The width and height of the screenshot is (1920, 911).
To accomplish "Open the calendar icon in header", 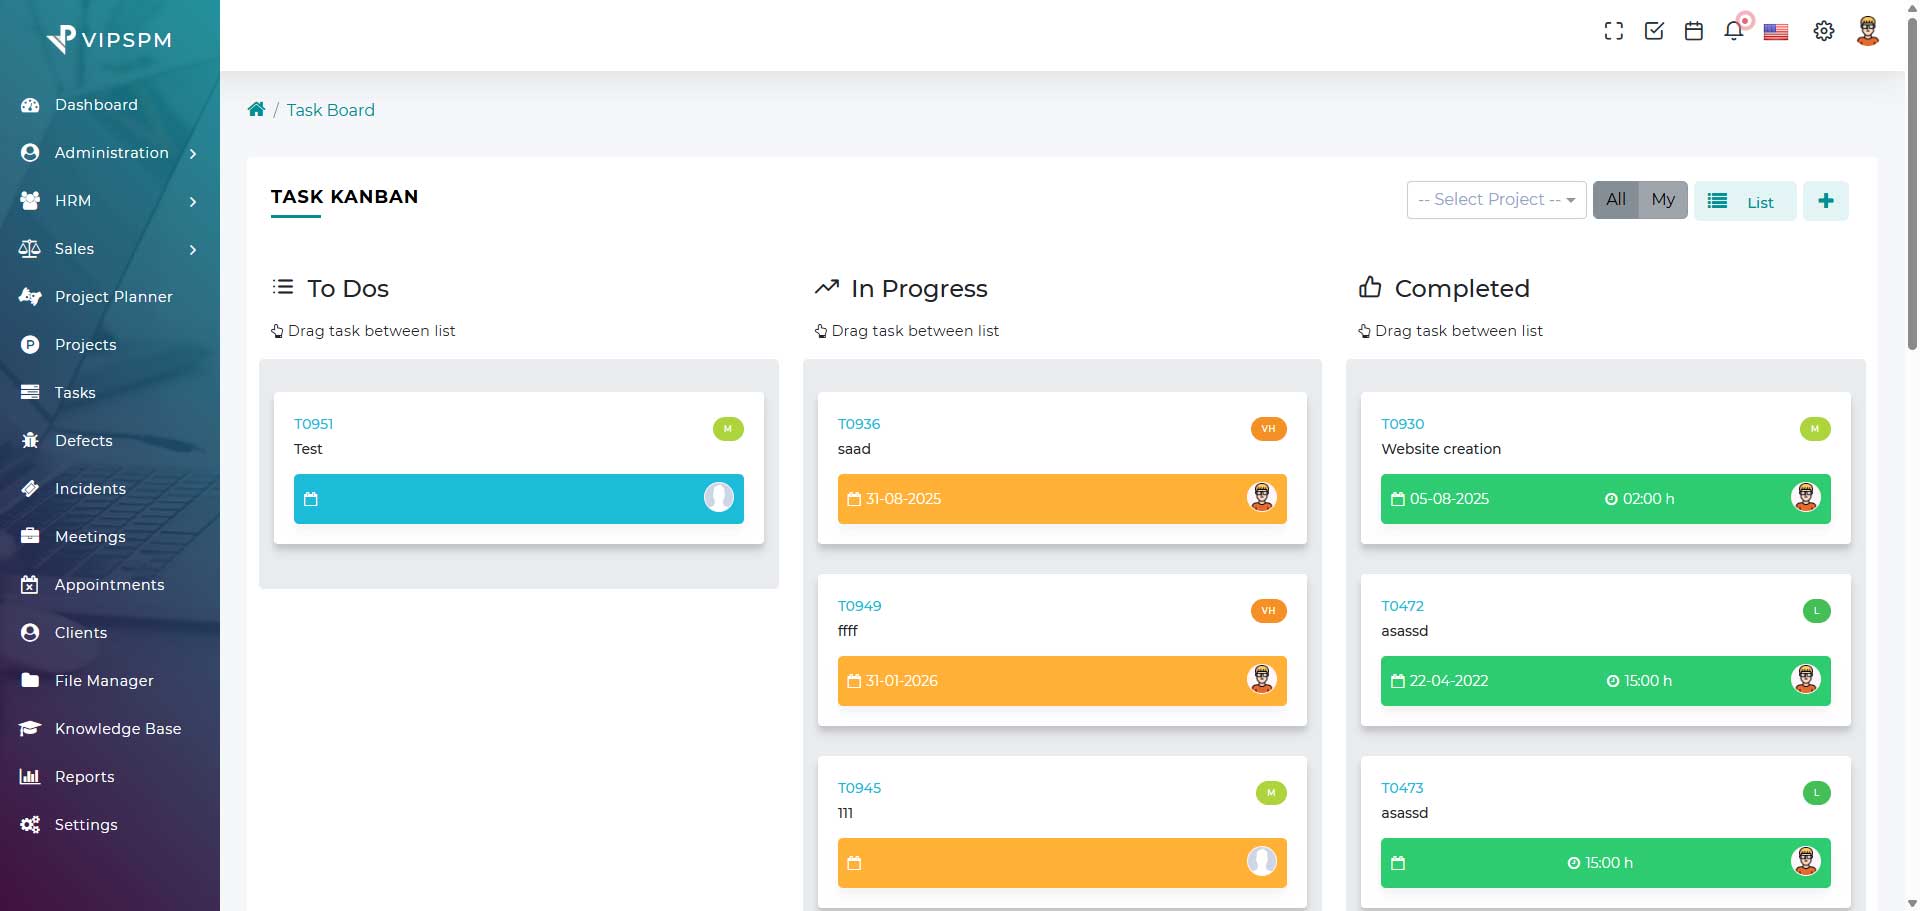I will 1694,31.
